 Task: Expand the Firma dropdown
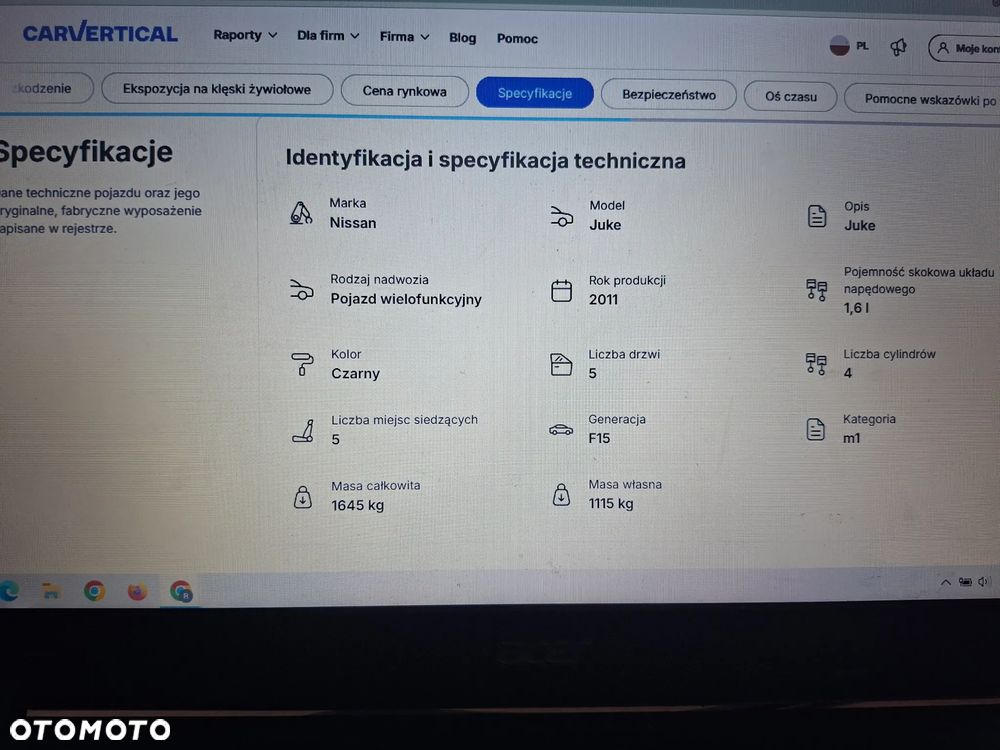click(x=404, y=37)
